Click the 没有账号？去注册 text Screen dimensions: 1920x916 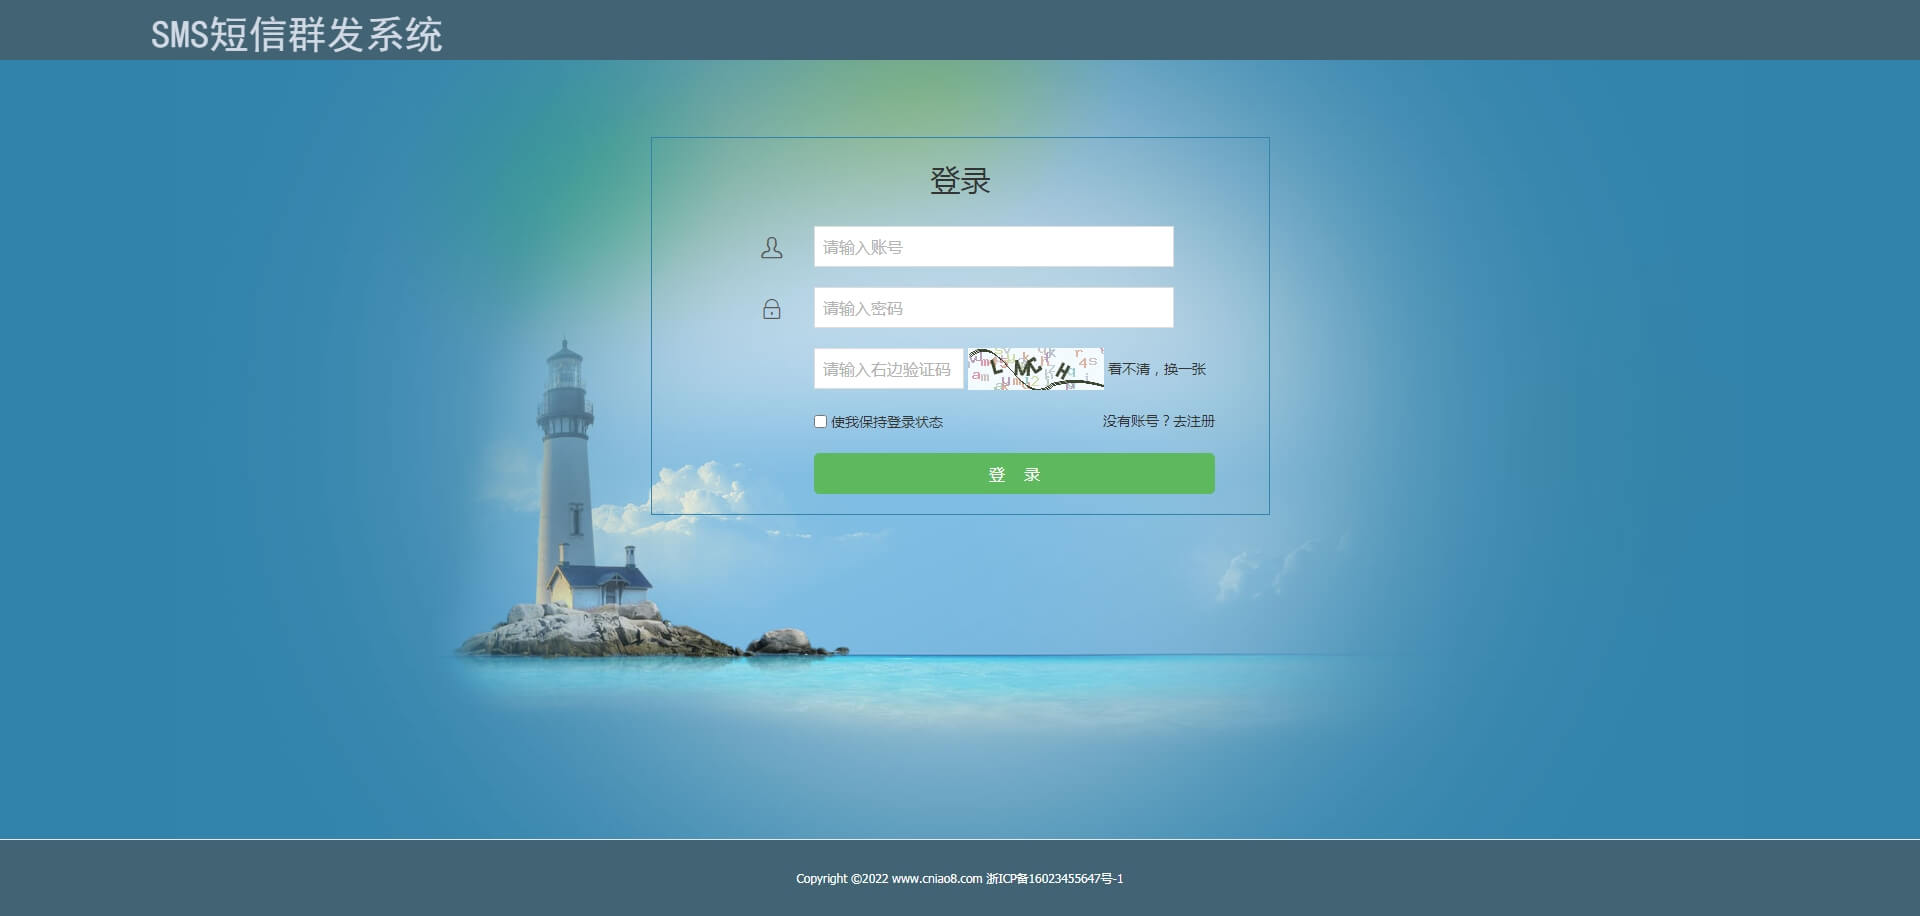coord(1157,421)
